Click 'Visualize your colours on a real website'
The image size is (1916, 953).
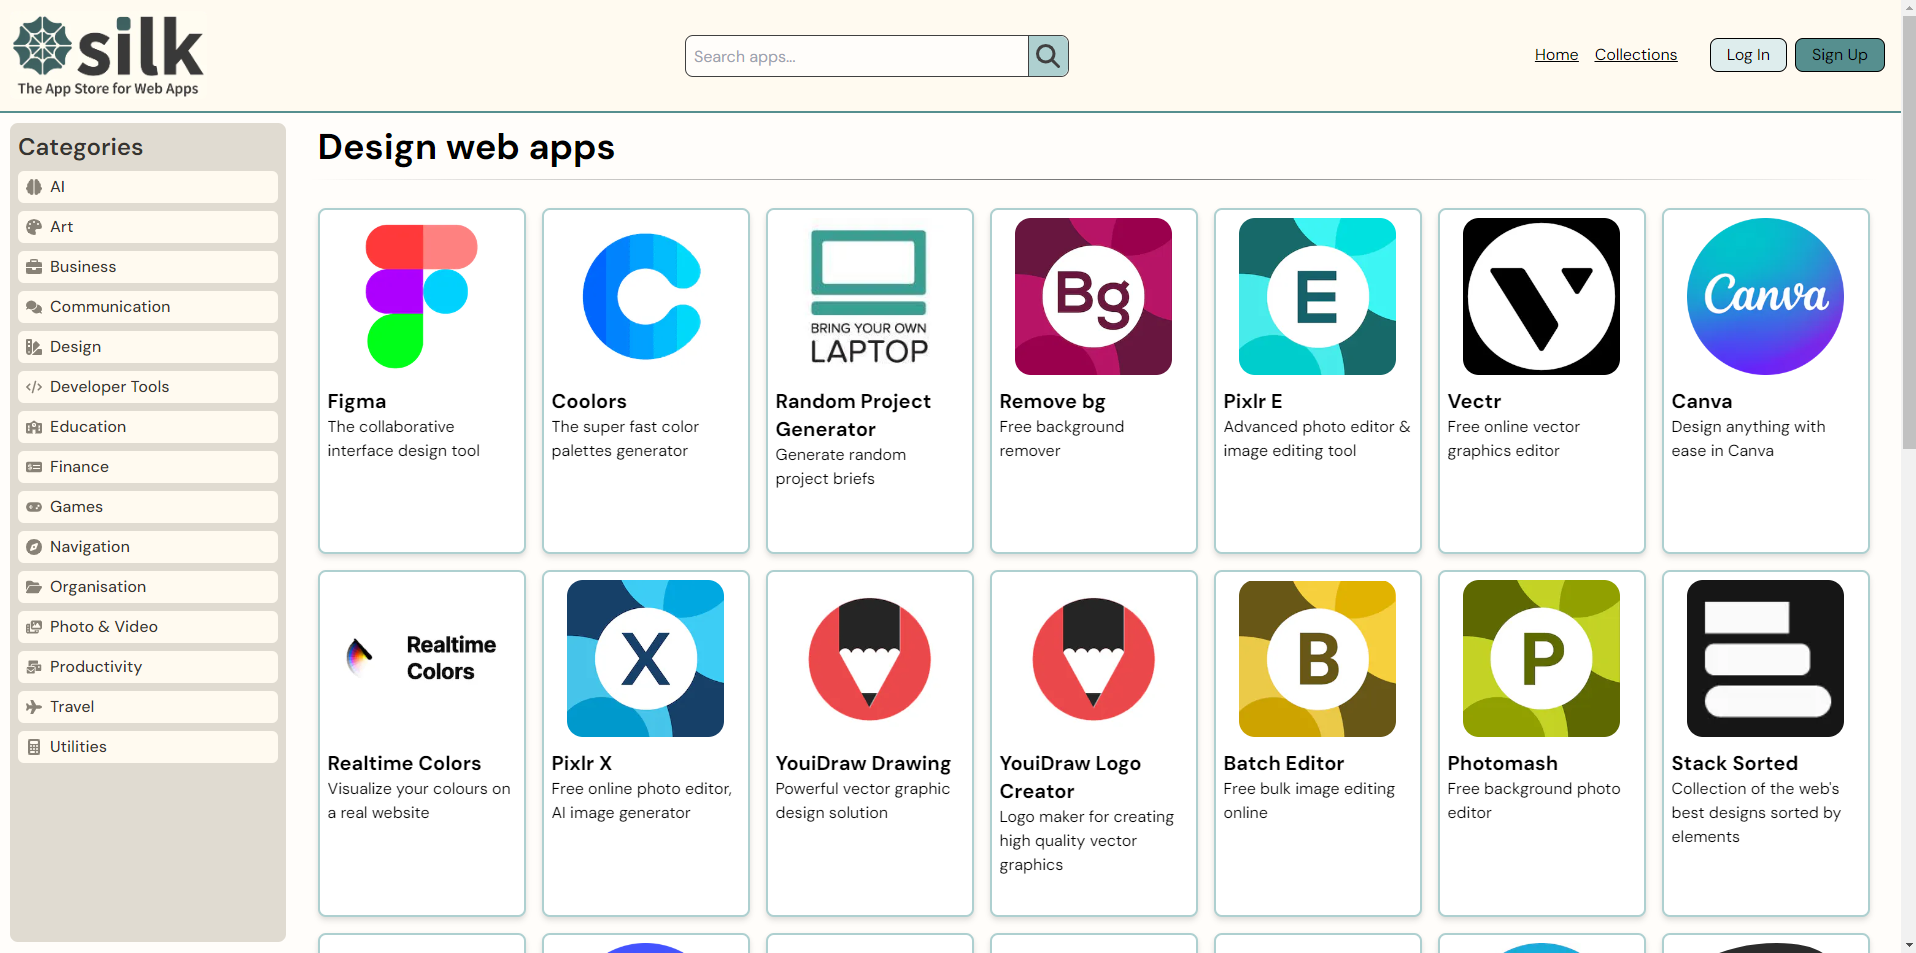(419, 801)
